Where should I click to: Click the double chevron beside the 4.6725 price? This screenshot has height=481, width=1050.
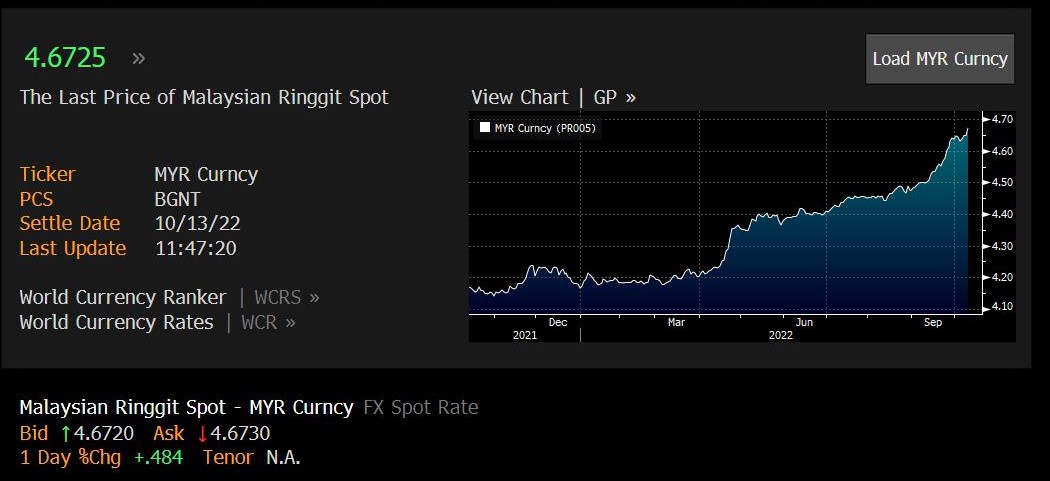pyautogui.click(x=138, y=58)
